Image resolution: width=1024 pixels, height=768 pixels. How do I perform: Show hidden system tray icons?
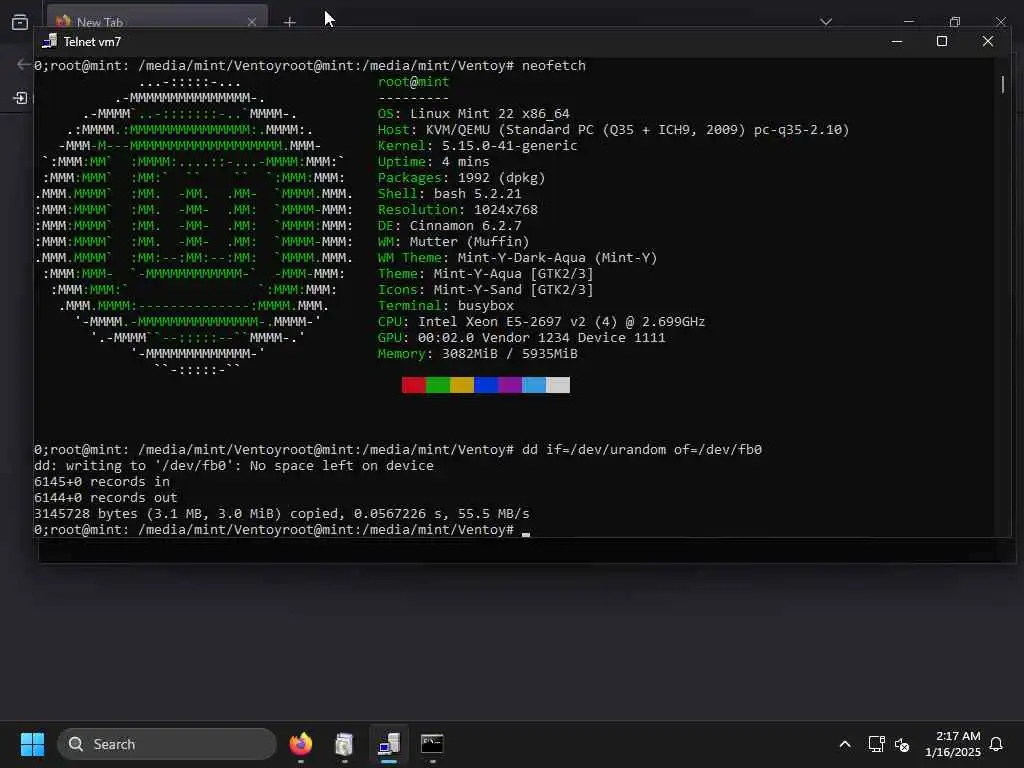click(x=844, y=744)
